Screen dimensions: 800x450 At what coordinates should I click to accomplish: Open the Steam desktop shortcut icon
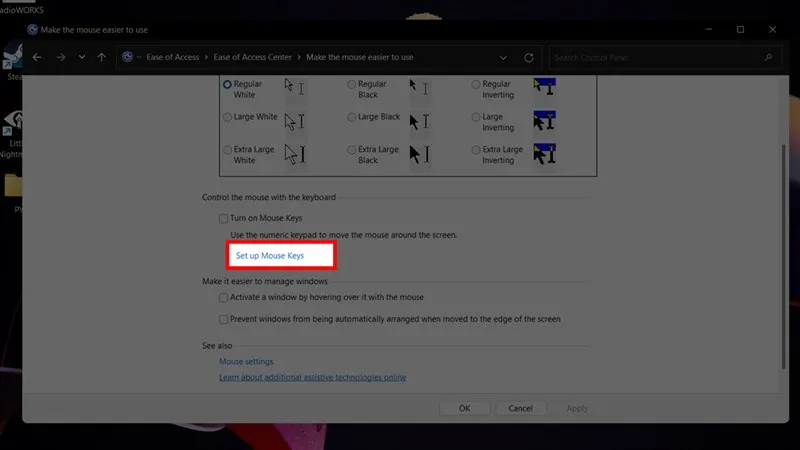click(x=14, y=55)
